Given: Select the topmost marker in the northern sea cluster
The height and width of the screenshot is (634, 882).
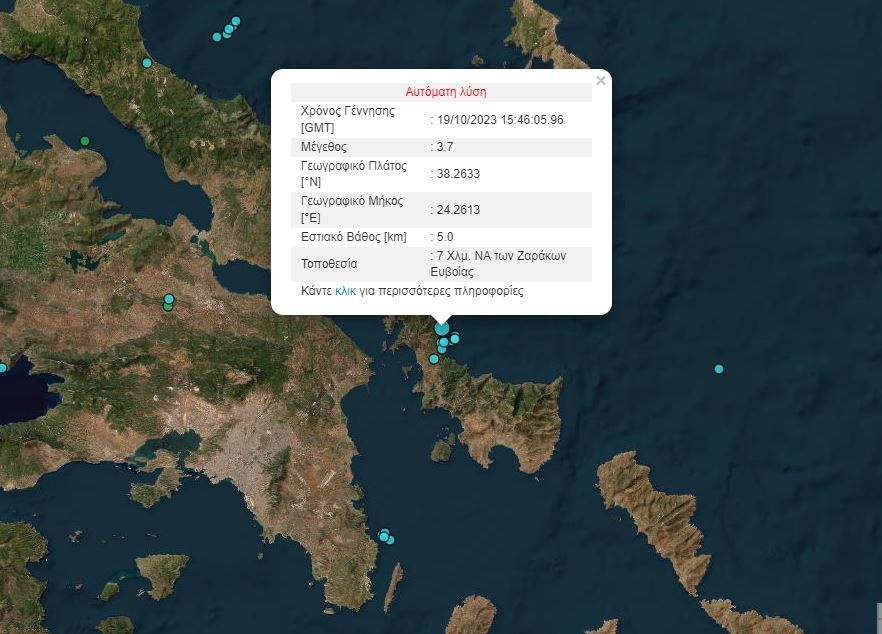Looking at the screenshot, I should (236, 21).
